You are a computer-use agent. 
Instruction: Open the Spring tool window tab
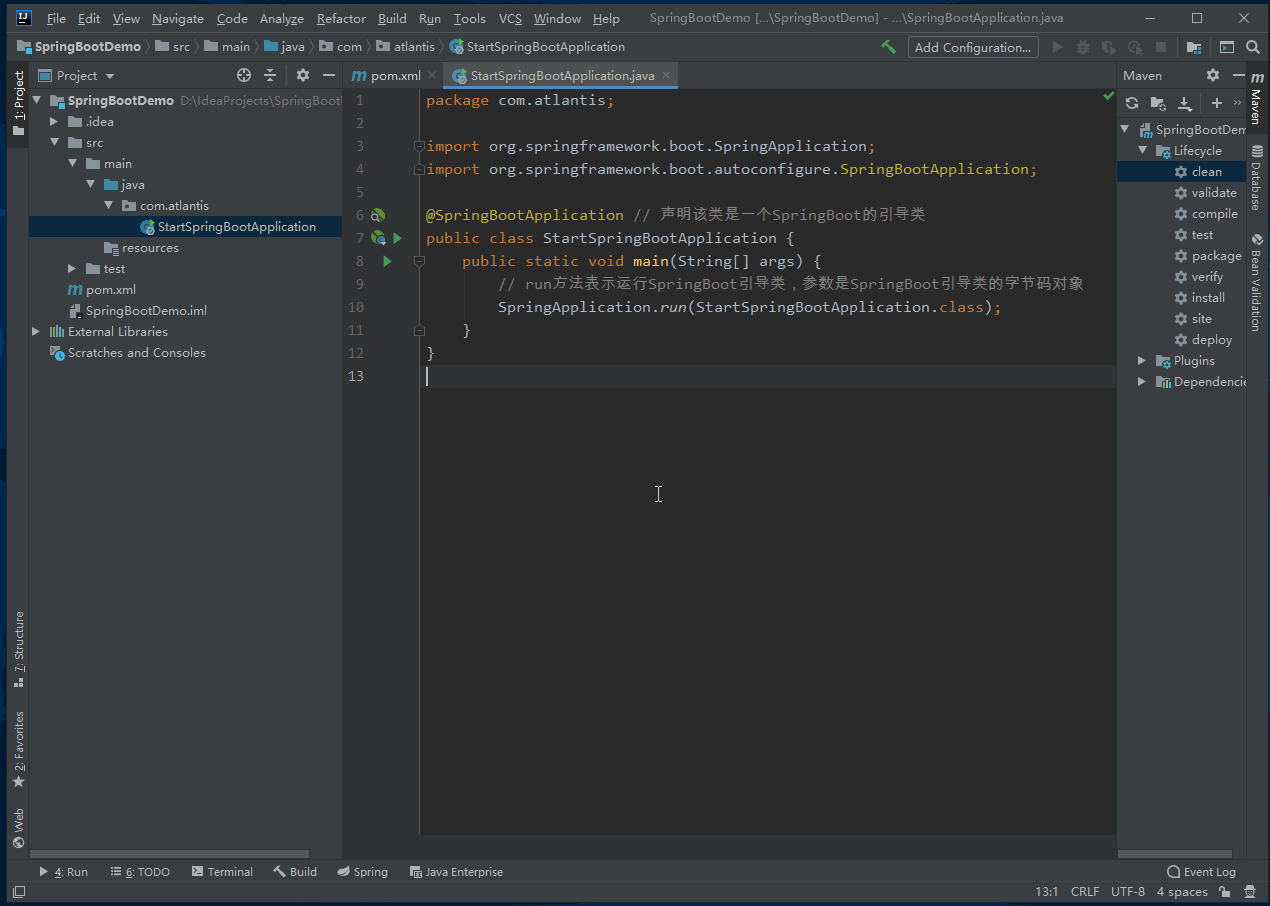click(362, 872)
